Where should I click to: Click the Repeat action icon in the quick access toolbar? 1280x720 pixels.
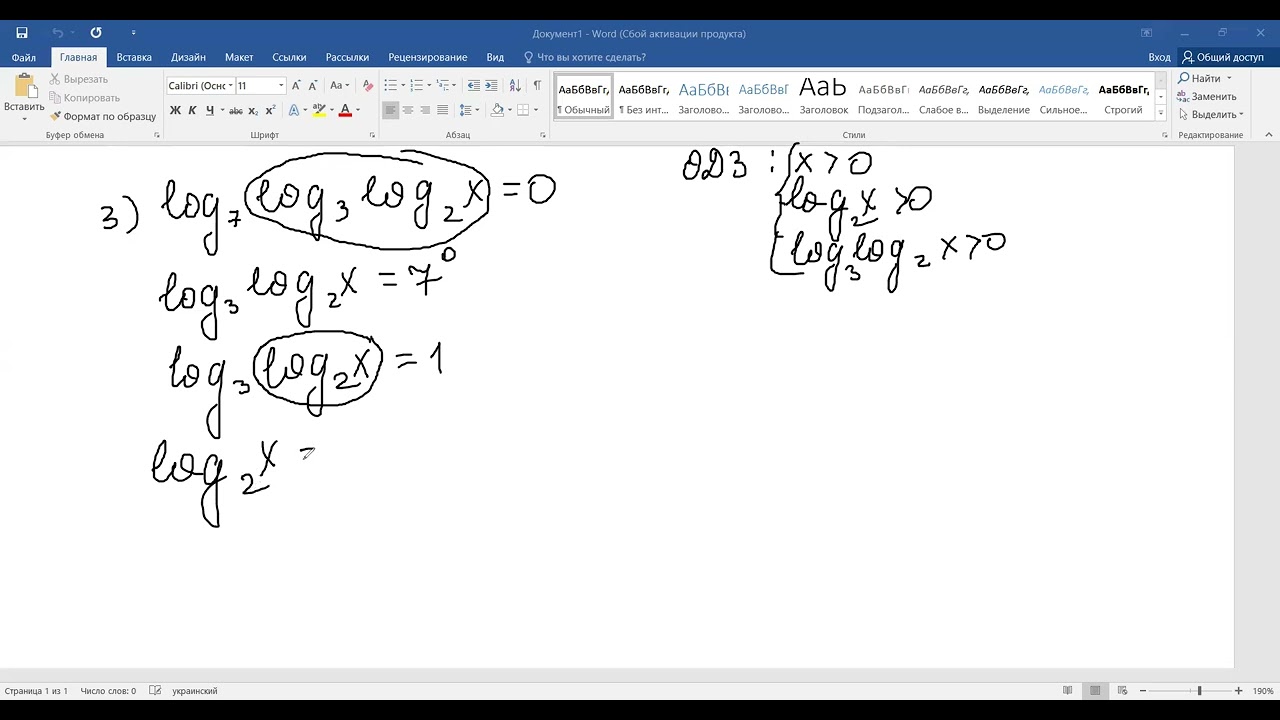96,33
